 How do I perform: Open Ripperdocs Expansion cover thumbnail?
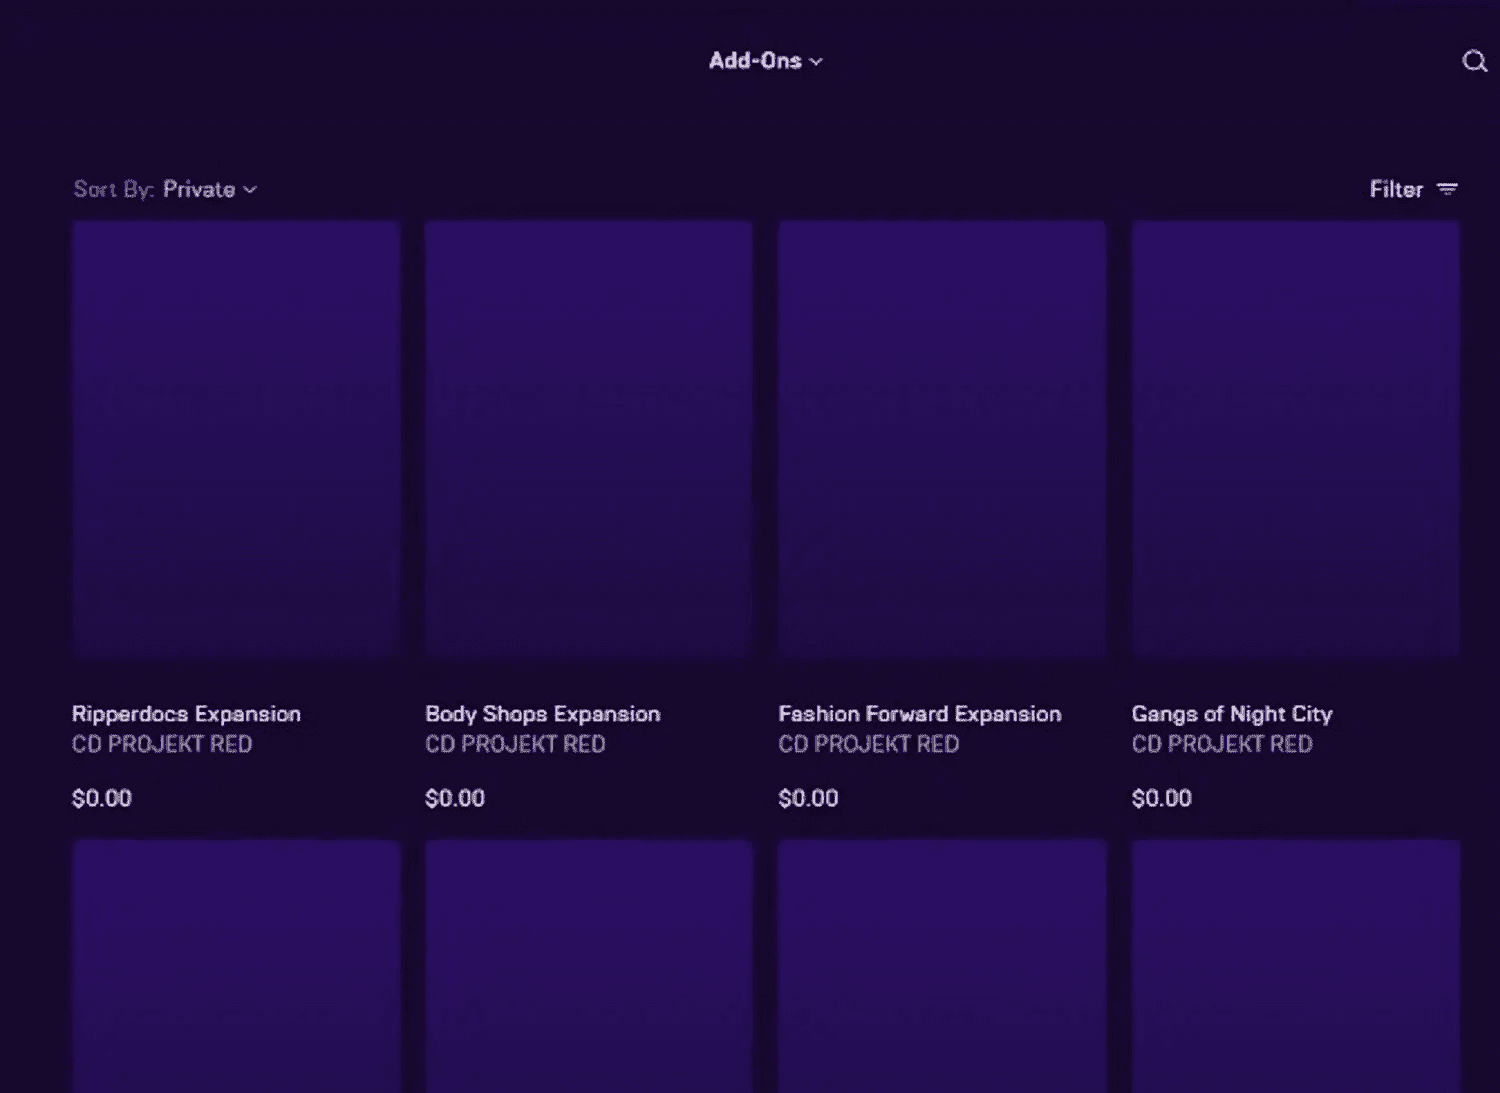pyautogui.click(x=236, y=439)
